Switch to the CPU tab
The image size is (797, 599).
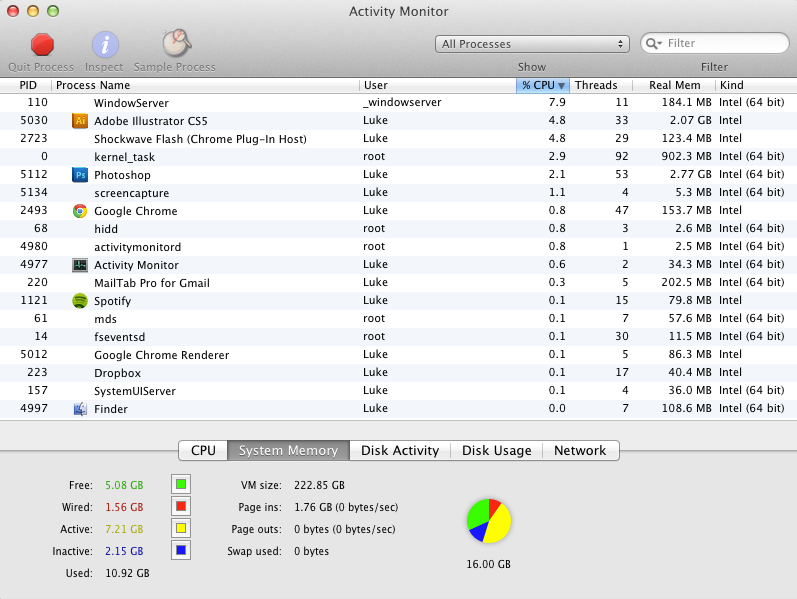click(203, 451)
